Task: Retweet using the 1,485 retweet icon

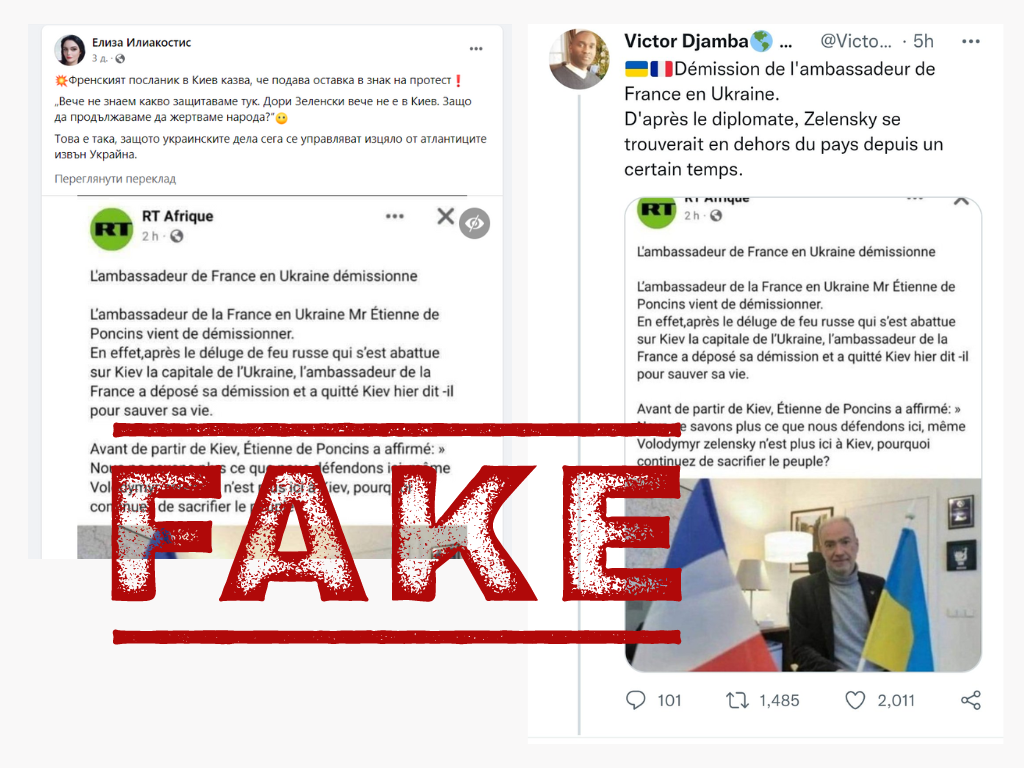Action: click(x=737, y=701)
